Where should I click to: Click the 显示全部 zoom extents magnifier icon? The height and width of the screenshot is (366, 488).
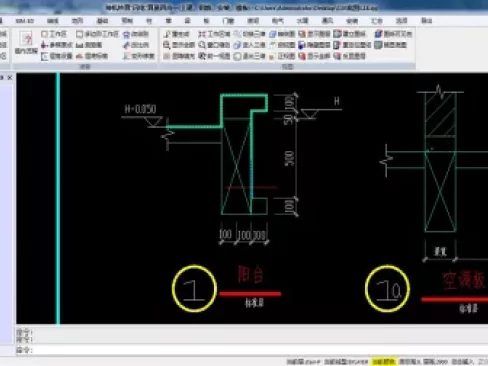tap(167, 45)
